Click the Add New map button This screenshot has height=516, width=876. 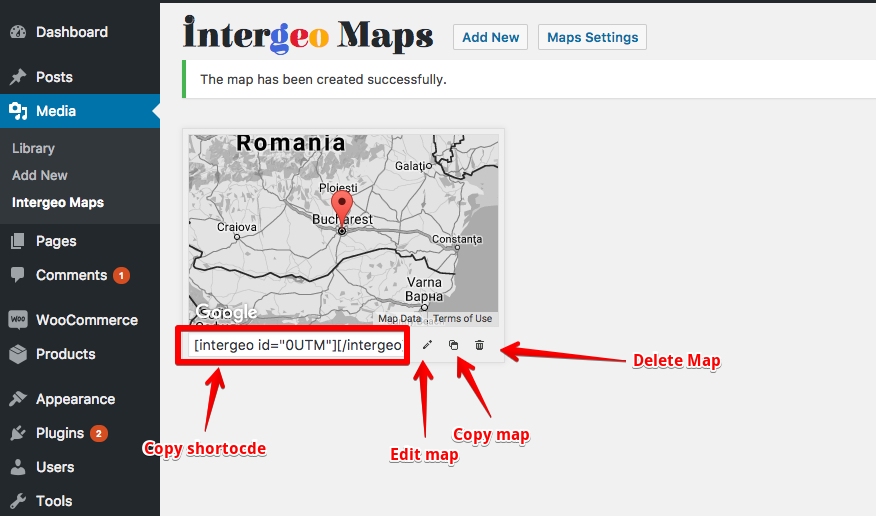pyautogui.click(x=491, y=37)
